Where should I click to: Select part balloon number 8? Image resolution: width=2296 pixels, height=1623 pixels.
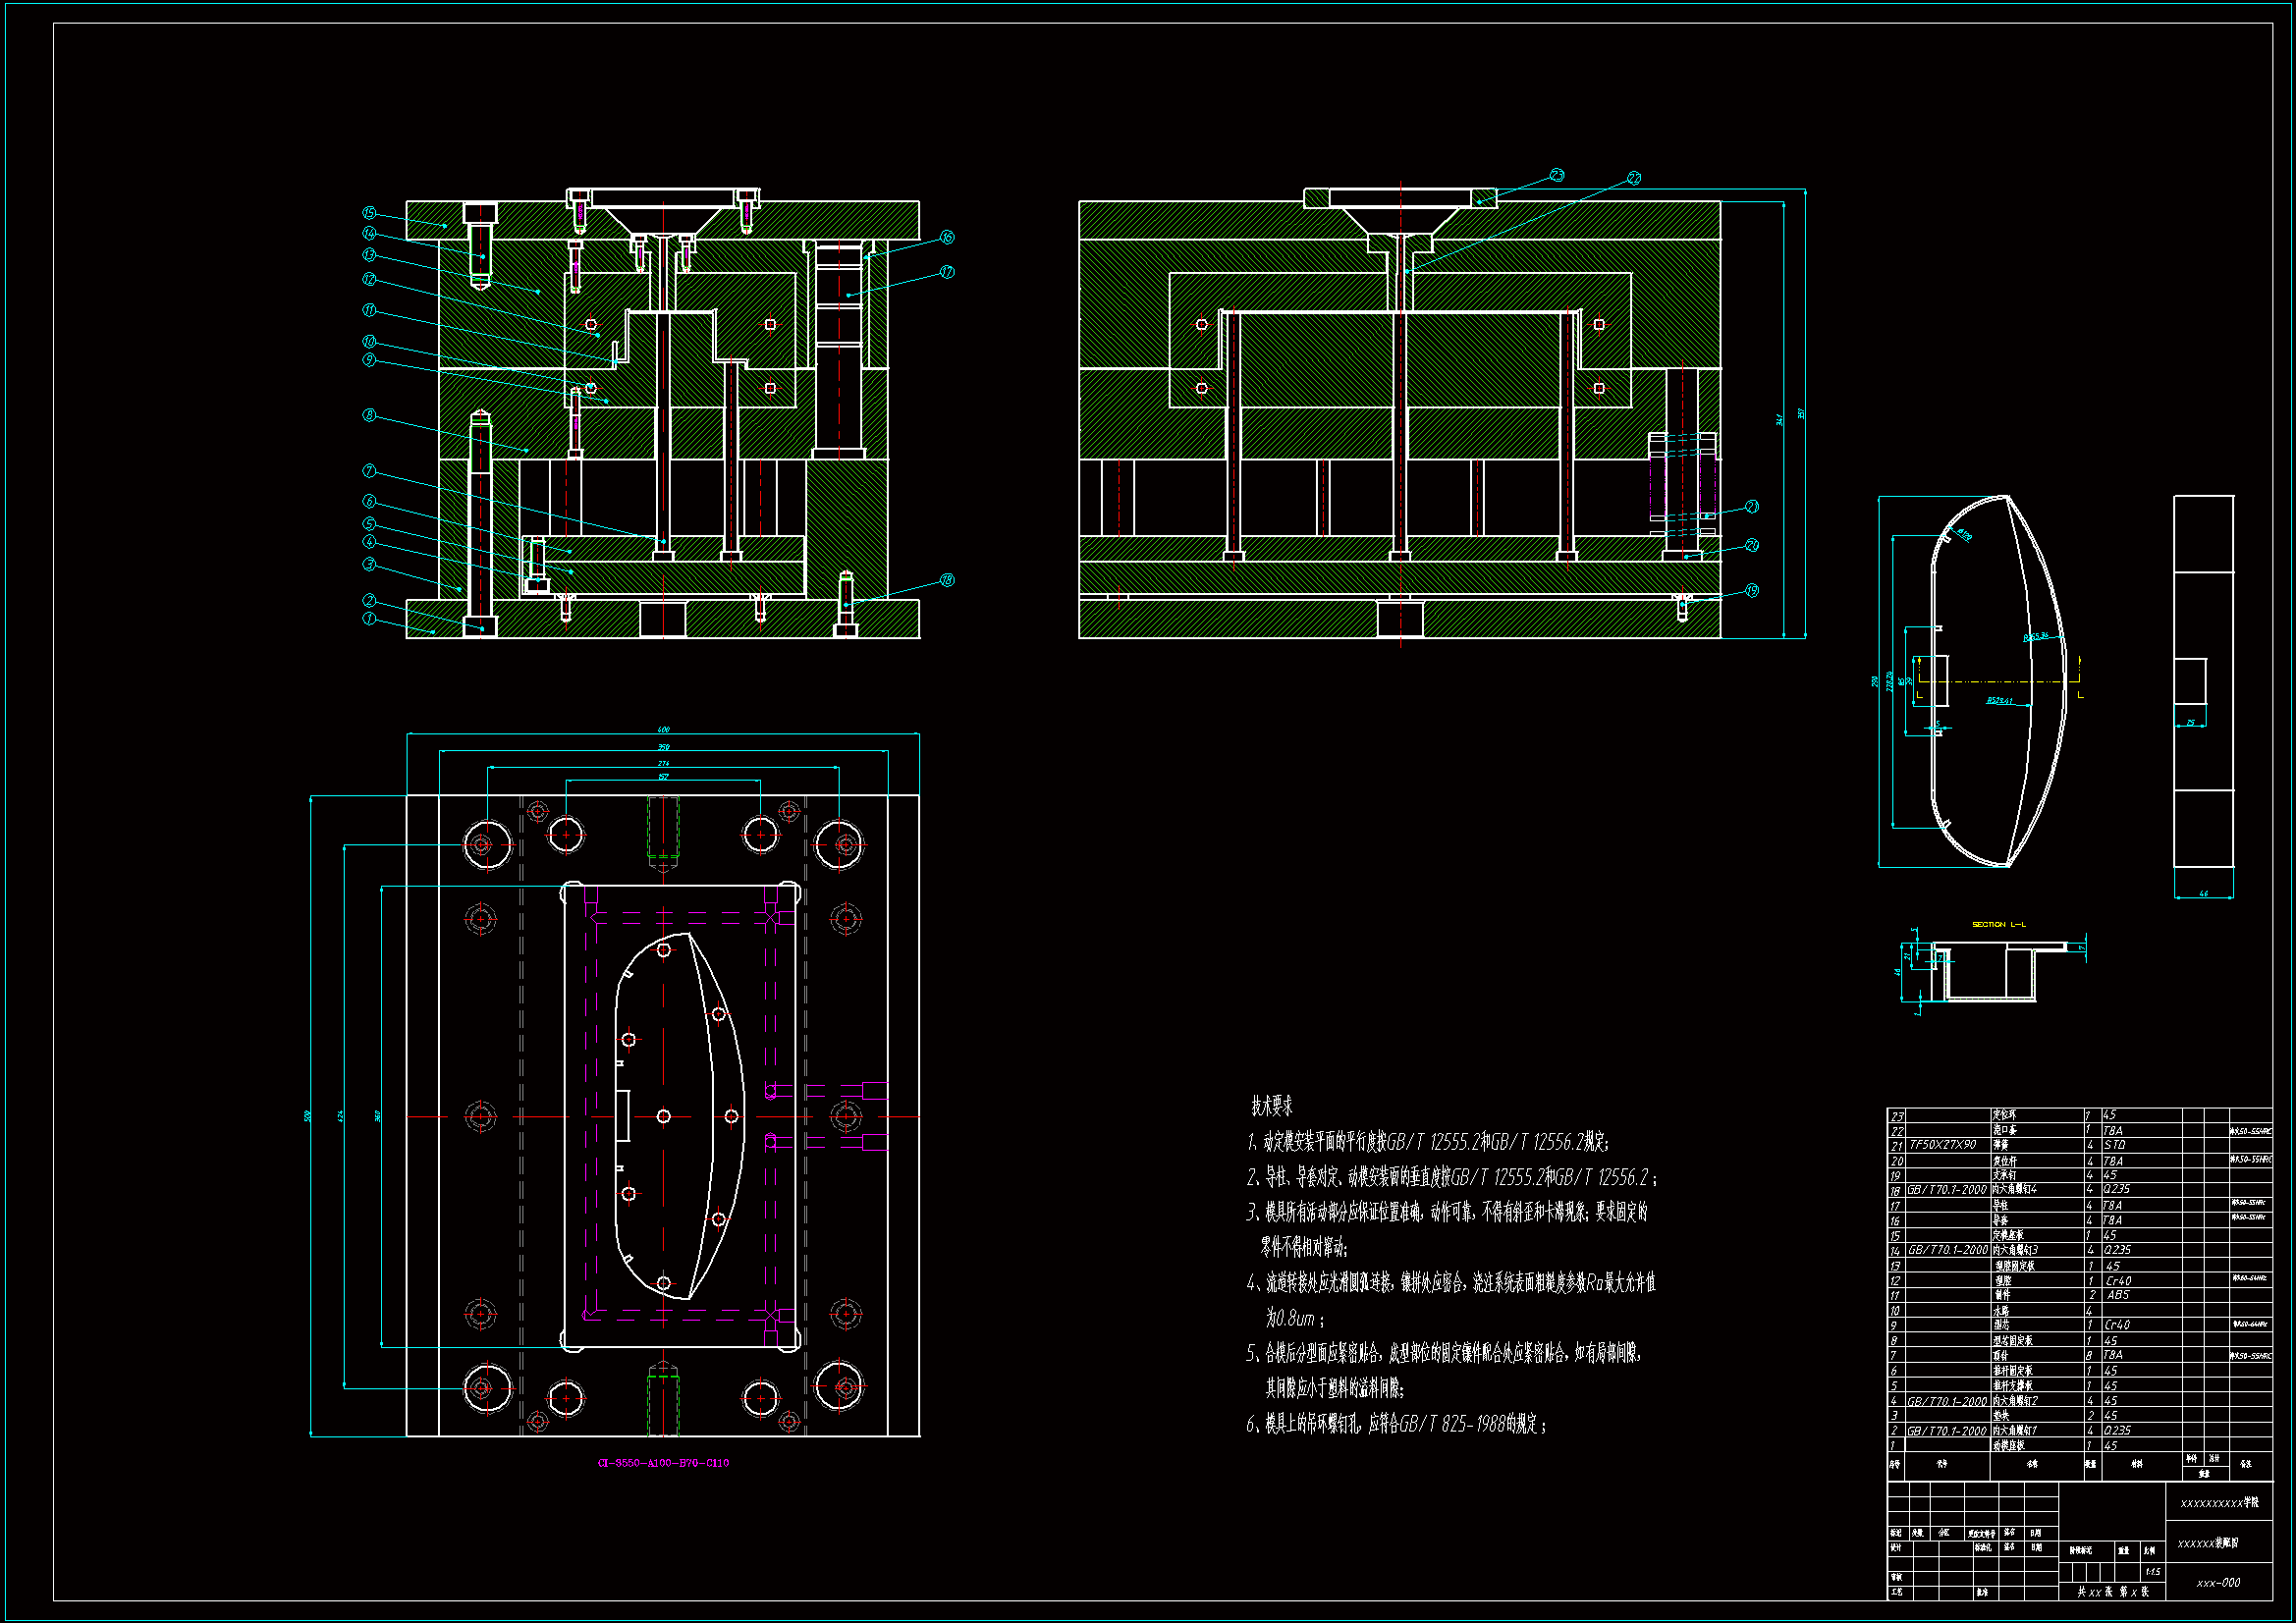(369, 415)
